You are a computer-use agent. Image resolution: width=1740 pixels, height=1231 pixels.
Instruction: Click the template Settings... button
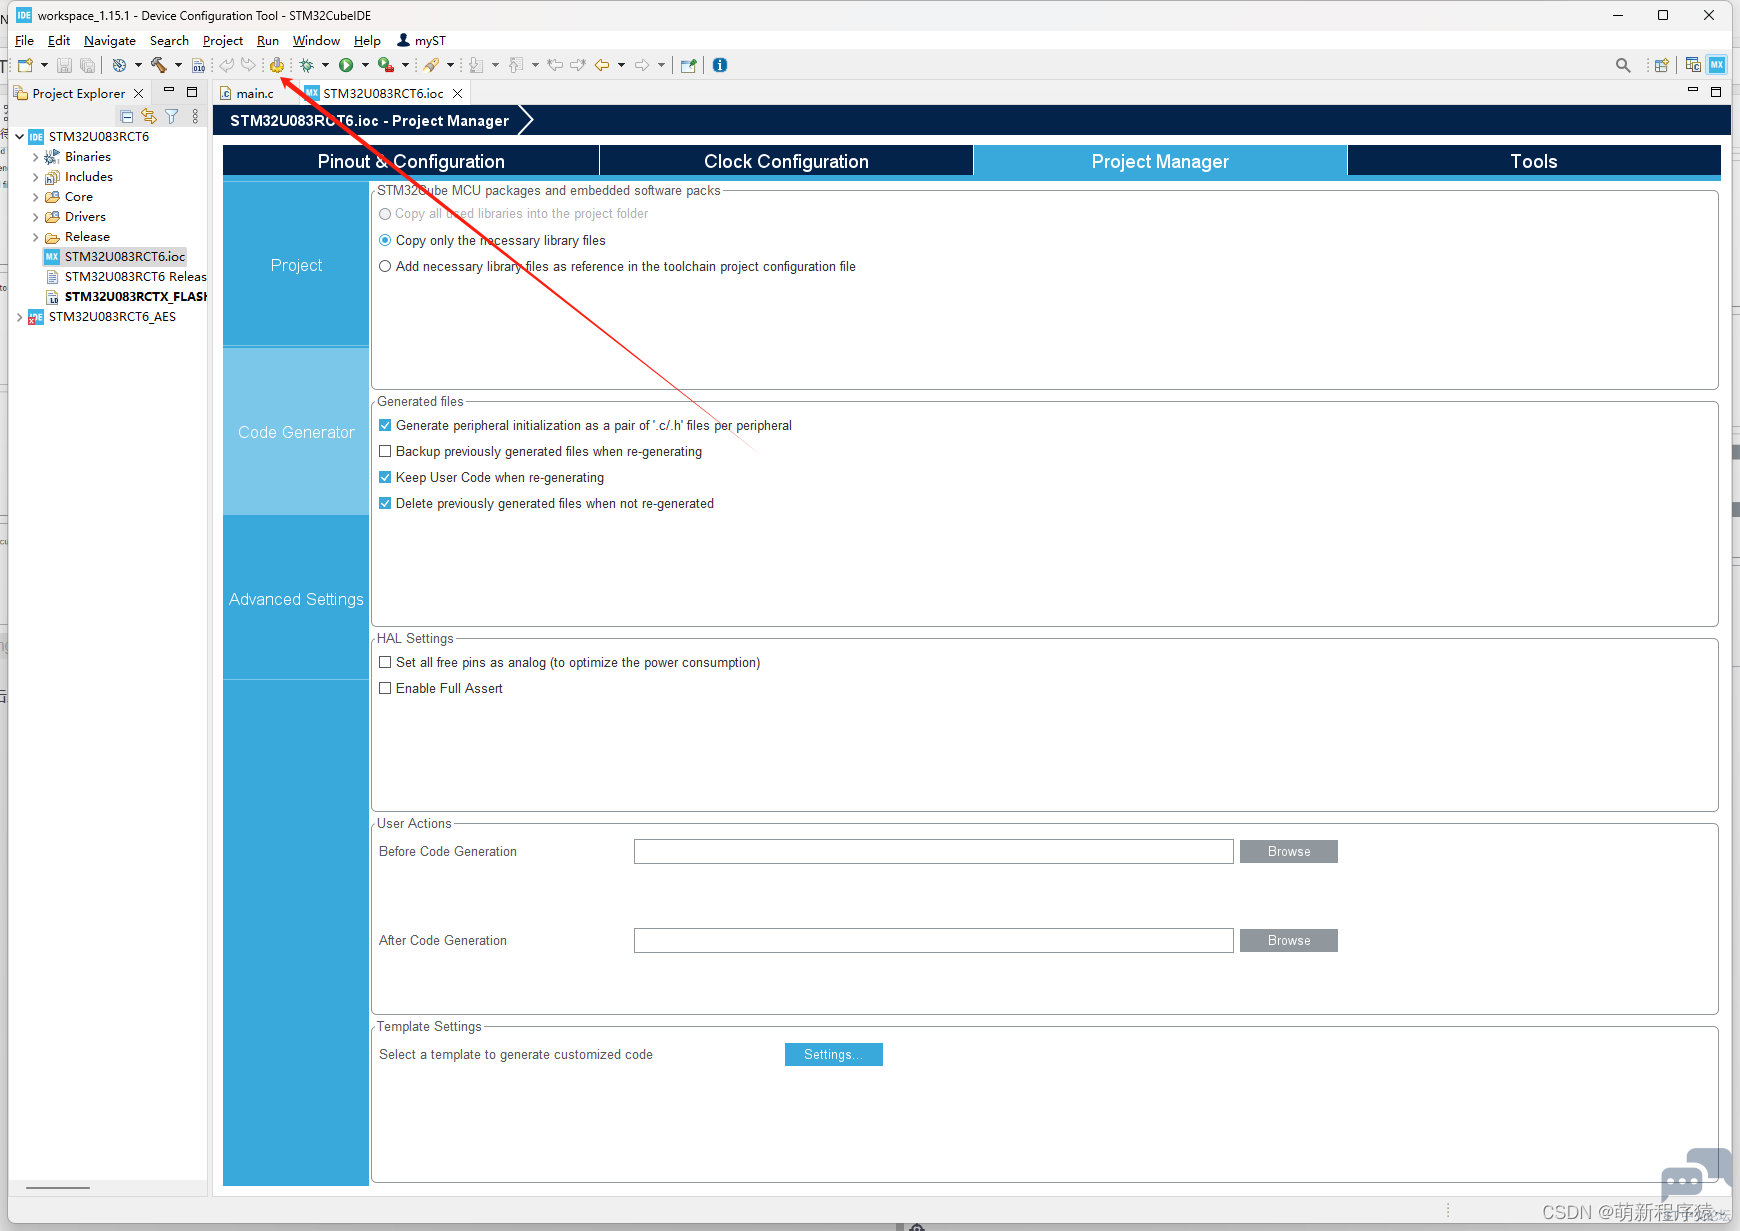[x=834, y=1054]
